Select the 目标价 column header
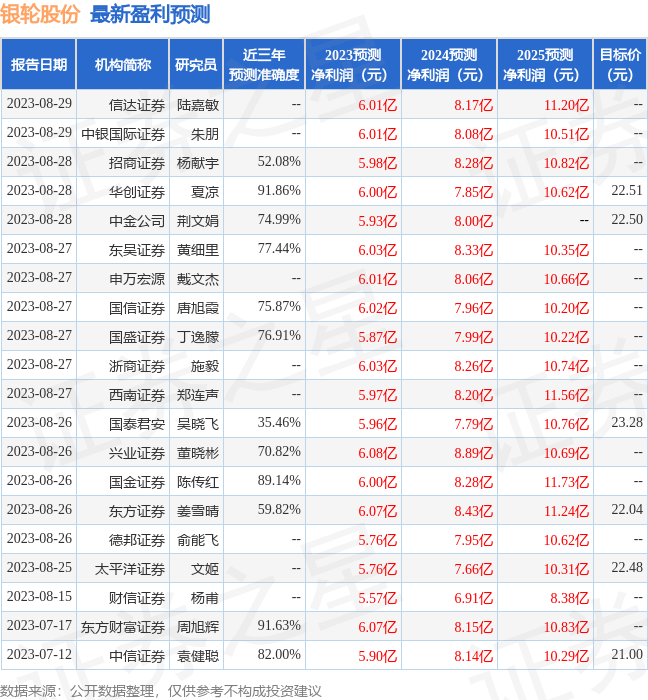This screenshot has height=700, width=648. [620, 64]
